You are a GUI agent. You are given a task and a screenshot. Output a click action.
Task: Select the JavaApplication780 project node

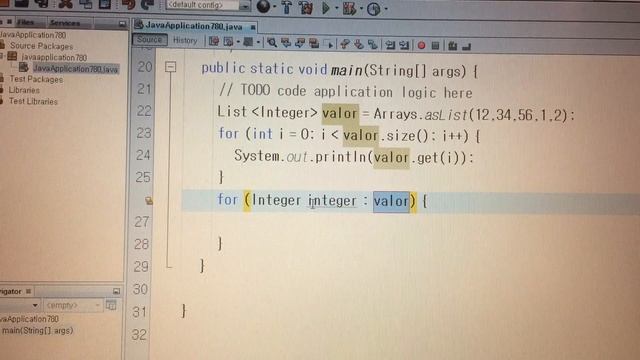[x=33, y=35]
